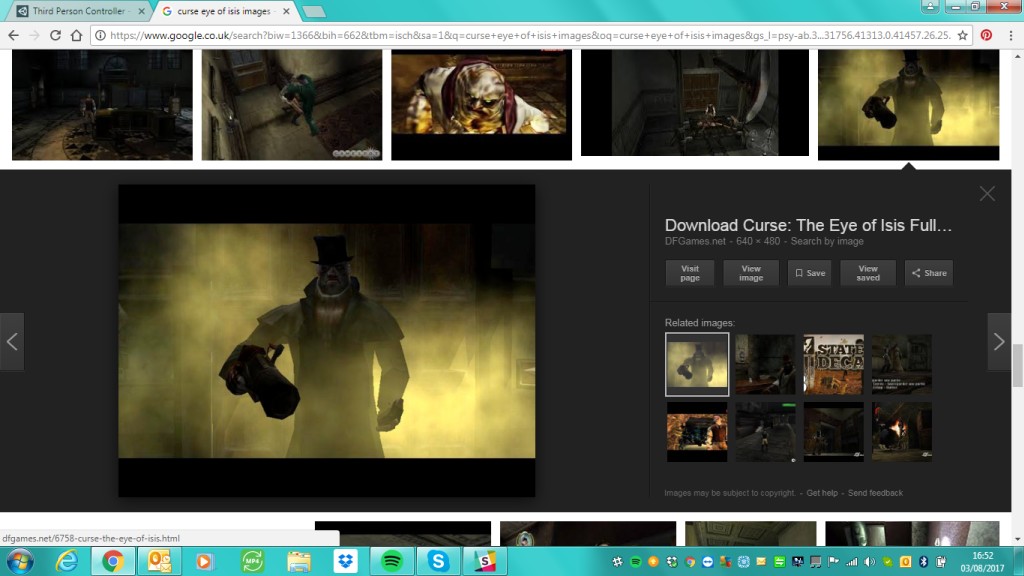Click the page vertical scrollbar thumb
The height and width of the screenshot is (576, 1024).
click(1017, 366)
